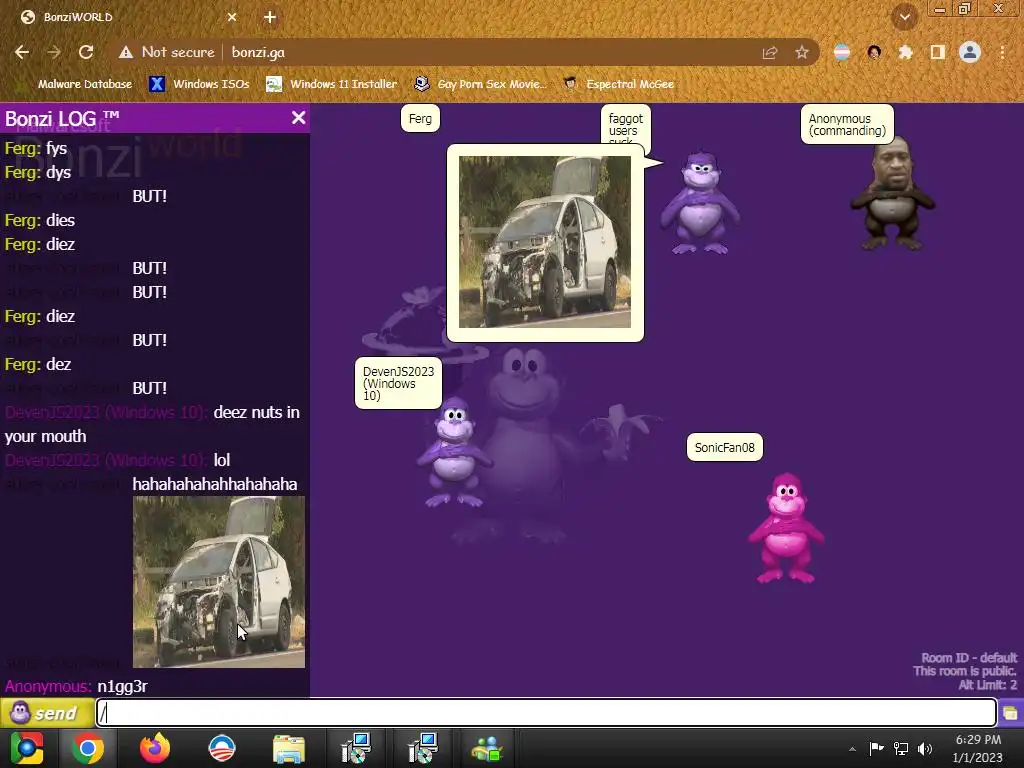Screen dimensions: 1024x768
Task: Open the Start menu on the taskbar
Action: (27, 748)
